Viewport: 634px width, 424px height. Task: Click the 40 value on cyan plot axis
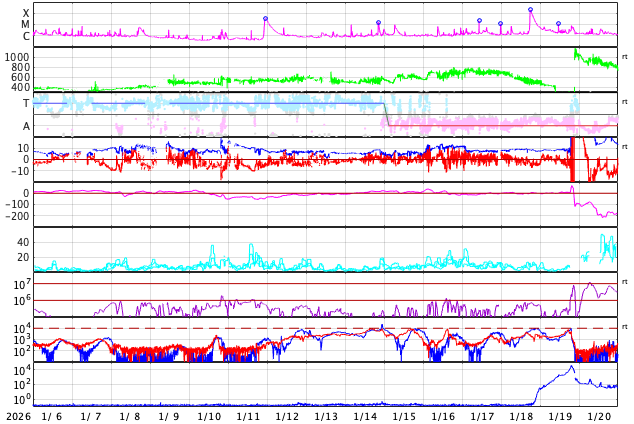(x=23, y=242)
